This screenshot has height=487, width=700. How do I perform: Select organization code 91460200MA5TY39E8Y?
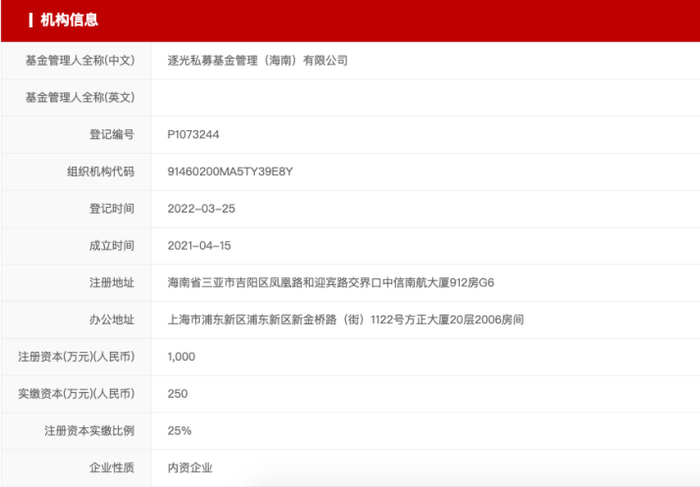(x=230, y=171)
